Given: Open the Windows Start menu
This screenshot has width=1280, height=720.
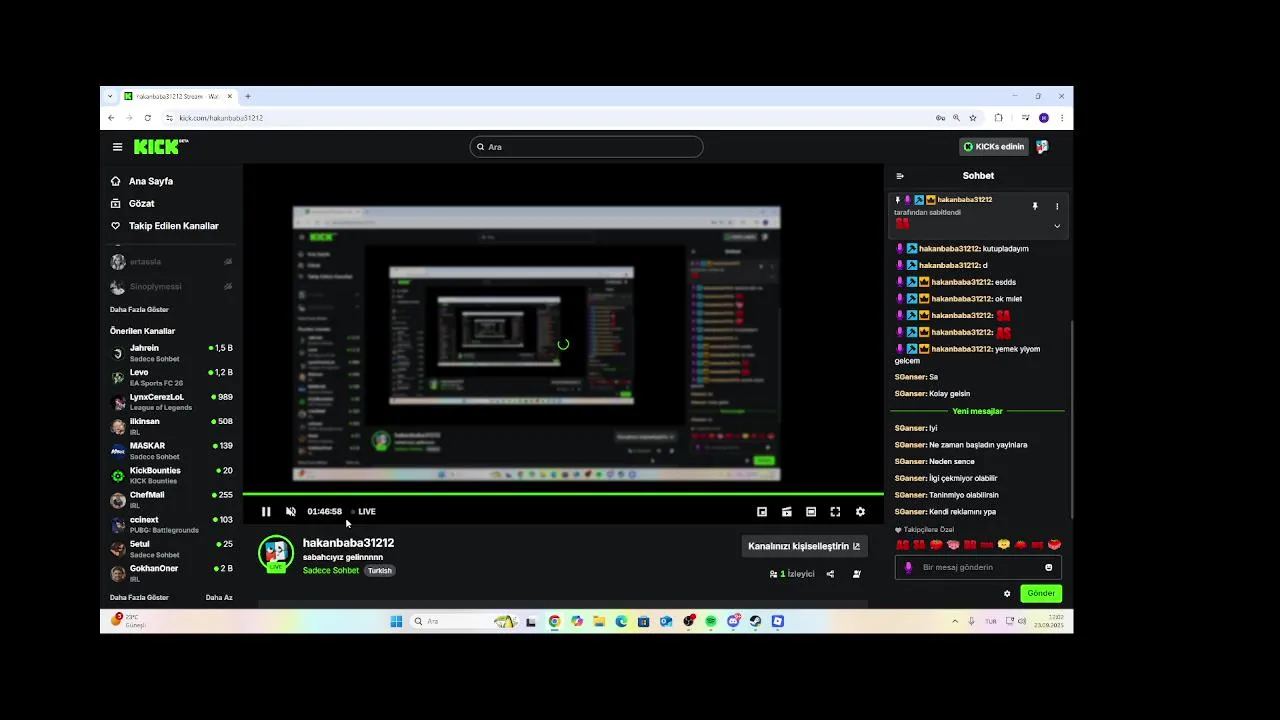Looking at the screenshot, I should coord(396,621).
